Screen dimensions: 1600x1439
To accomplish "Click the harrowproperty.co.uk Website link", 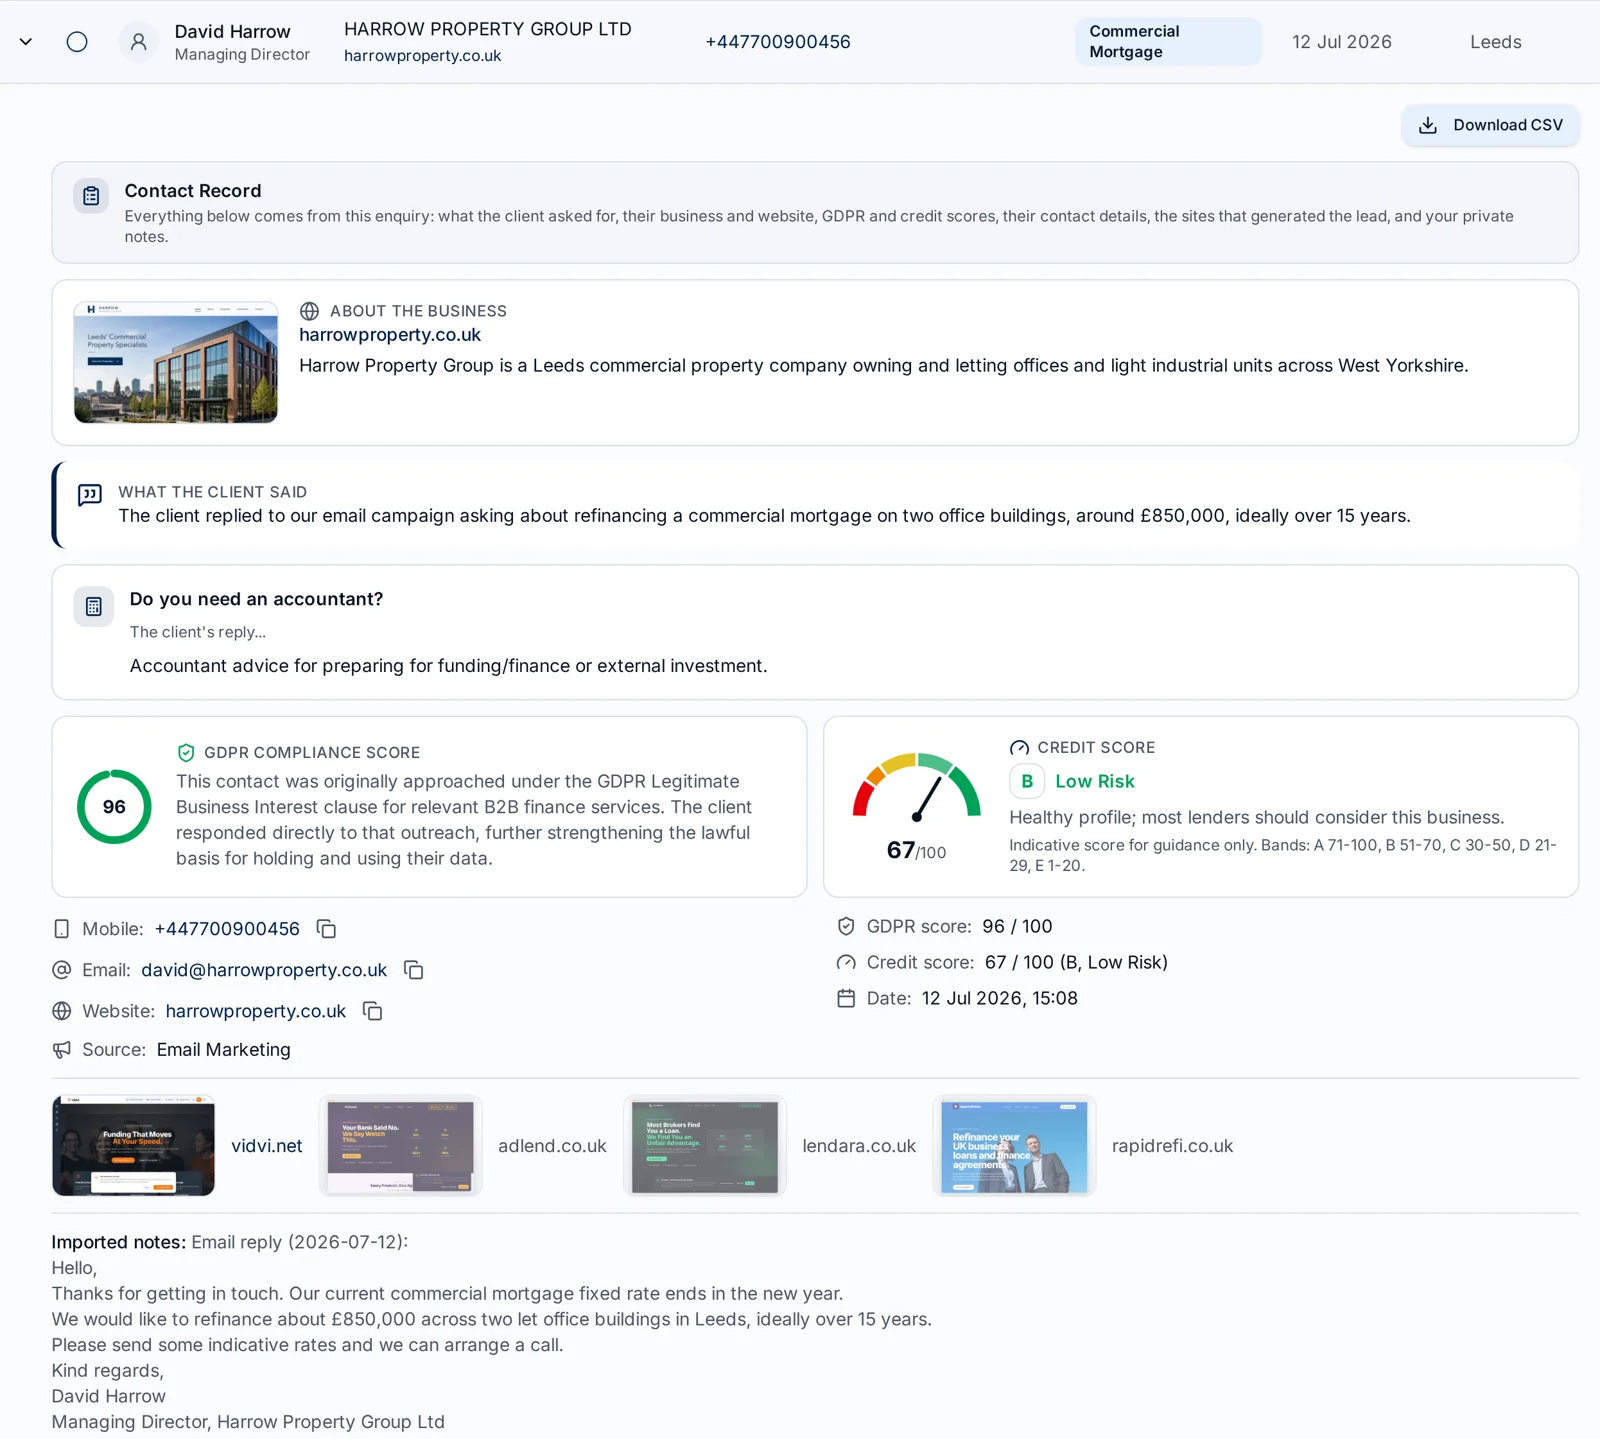I will (256, 1011).
